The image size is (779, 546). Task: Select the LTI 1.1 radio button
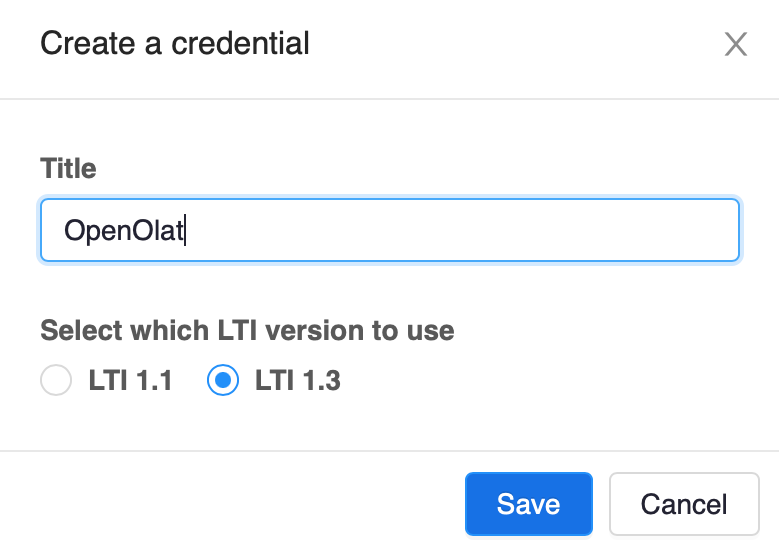56,381
